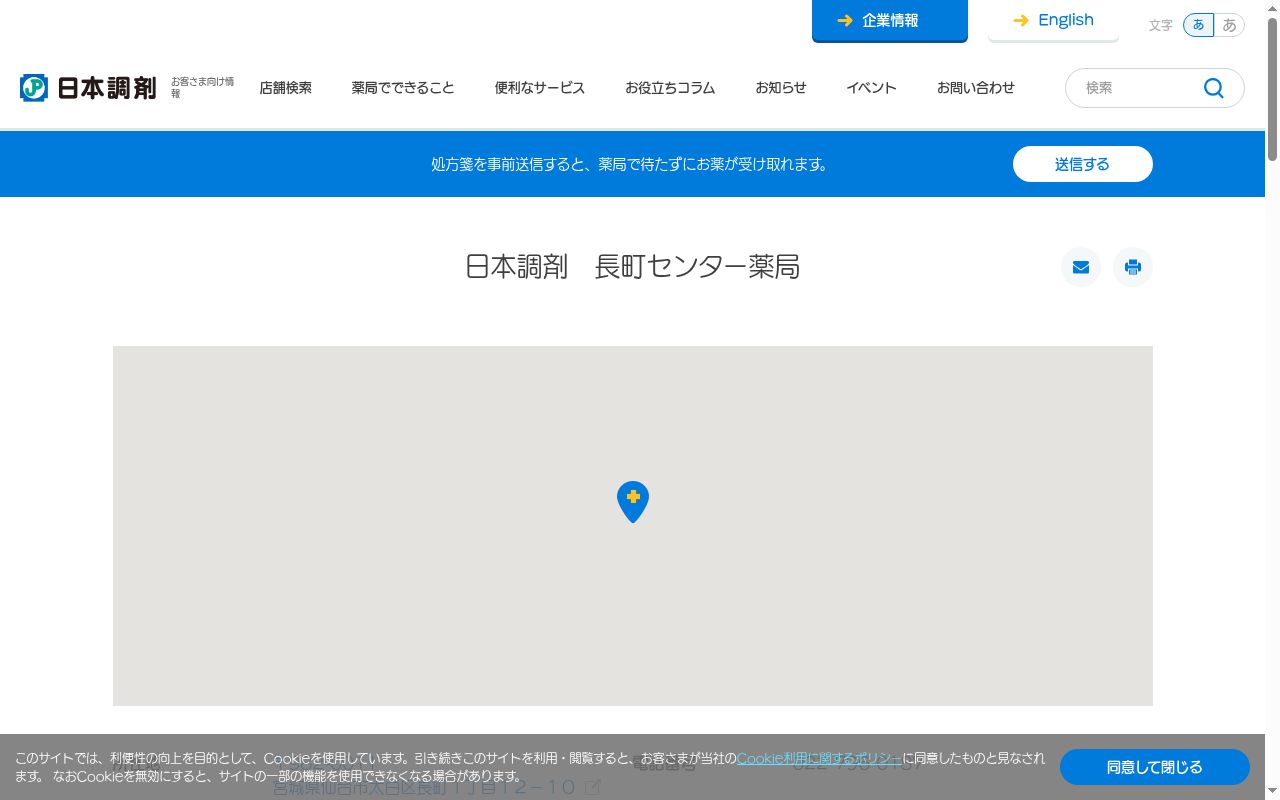Click the 日本調剤 長町センター薬局 heading
This screenshot has height=800, width=1280.
coord(633,267)
